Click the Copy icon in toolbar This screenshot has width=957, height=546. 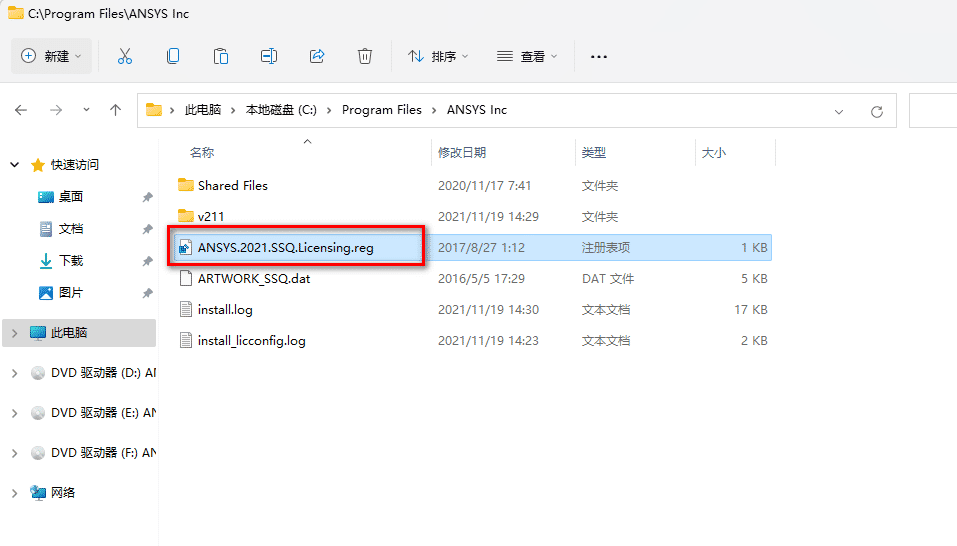pyautogui.click(x=173, y=57)
